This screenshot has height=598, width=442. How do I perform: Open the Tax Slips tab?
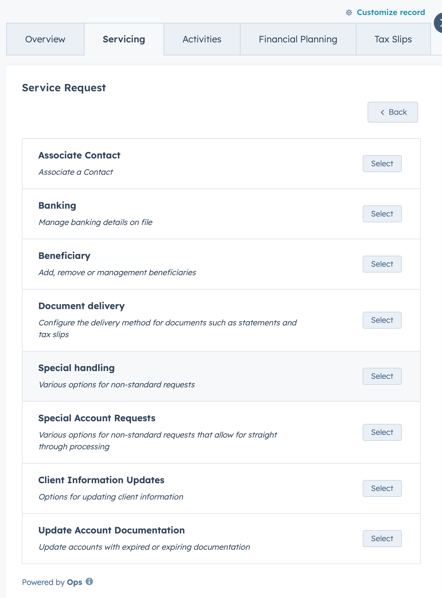point(393,39)
